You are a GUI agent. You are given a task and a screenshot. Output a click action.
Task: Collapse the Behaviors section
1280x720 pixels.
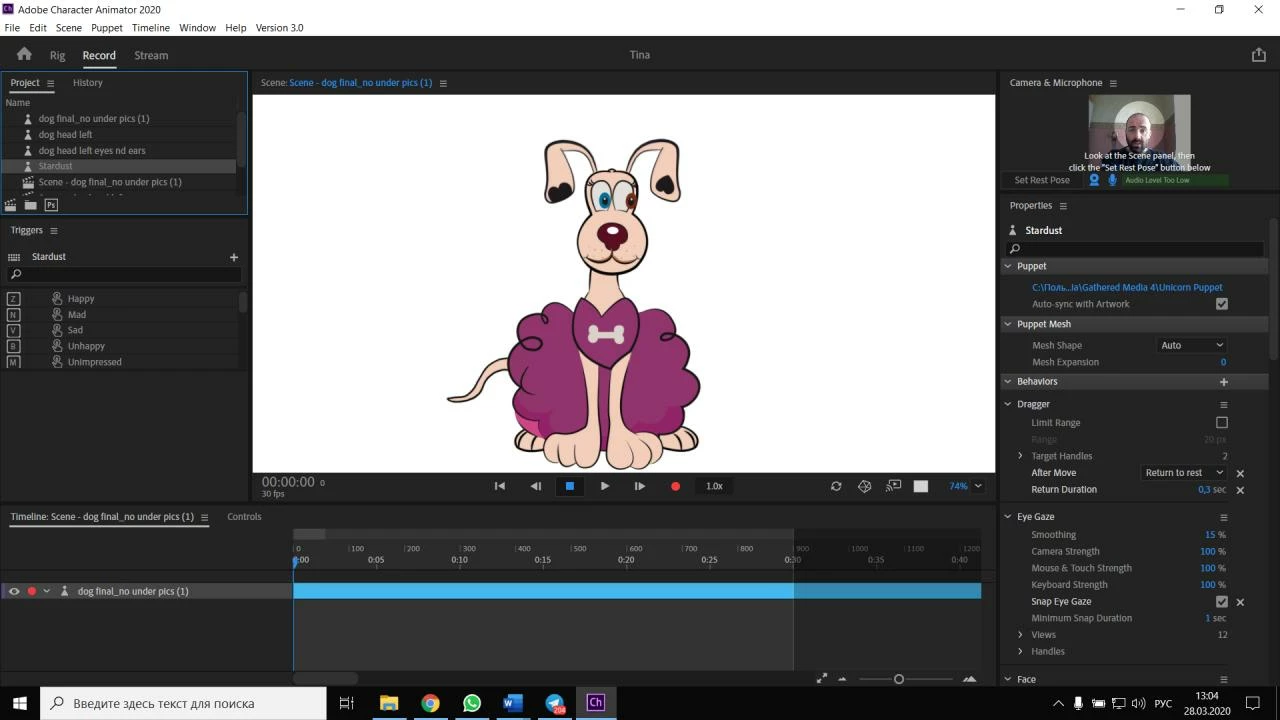(x=1008, y=382)
